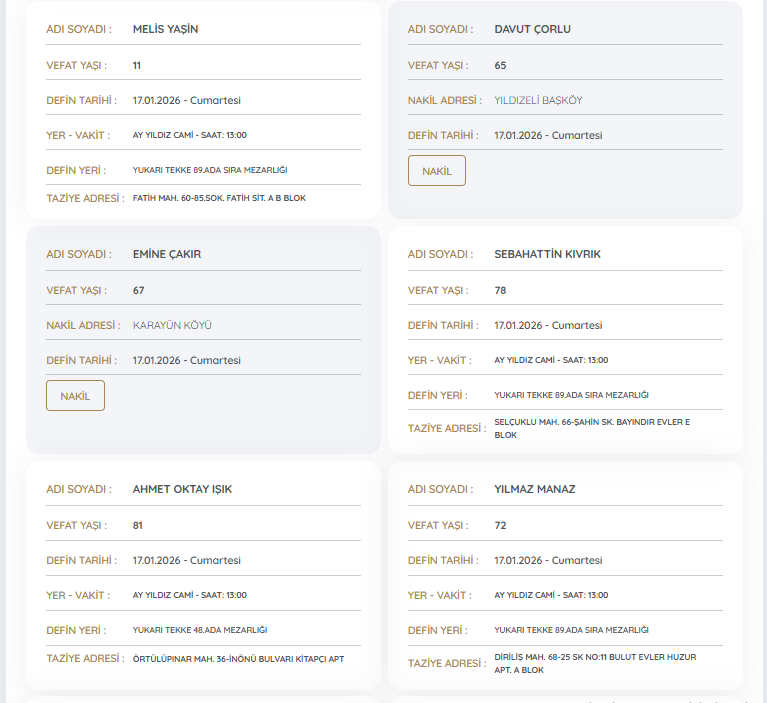Click Melis Yaşin's burial date 17.01.2026

186,100
